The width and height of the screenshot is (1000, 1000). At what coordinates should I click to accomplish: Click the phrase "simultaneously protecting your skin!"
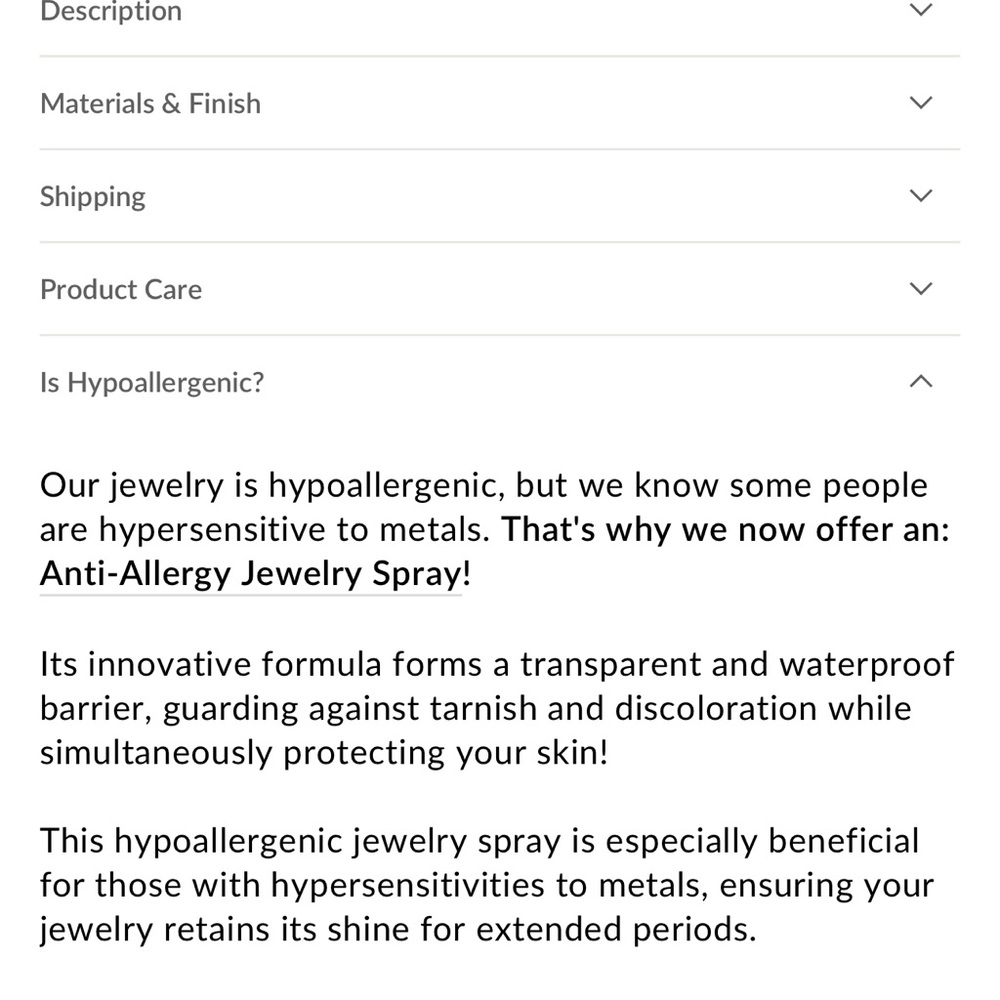pyautogui.click(x=324, y=753)
